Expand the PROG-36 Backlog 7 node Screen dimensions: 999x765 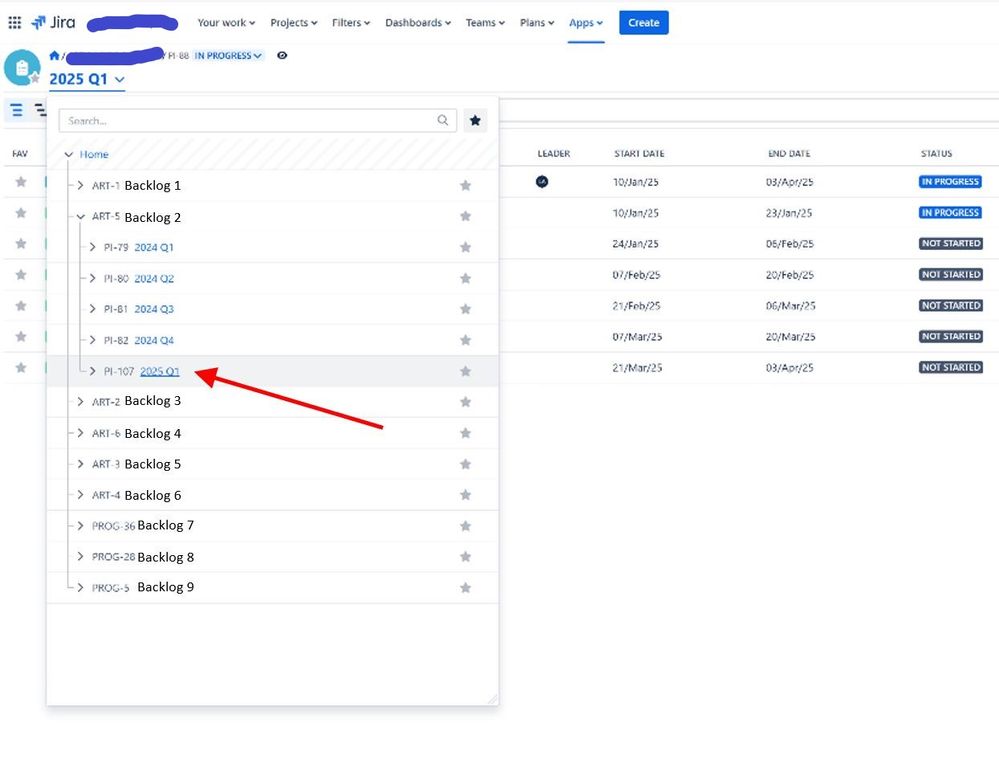click(x=80, y=525)
